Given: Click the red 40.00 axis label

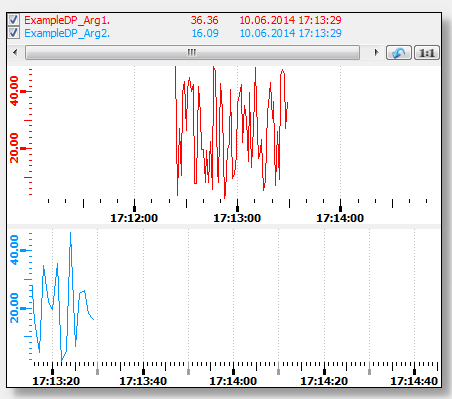Looking at the screenshot, I should [14, 91].
